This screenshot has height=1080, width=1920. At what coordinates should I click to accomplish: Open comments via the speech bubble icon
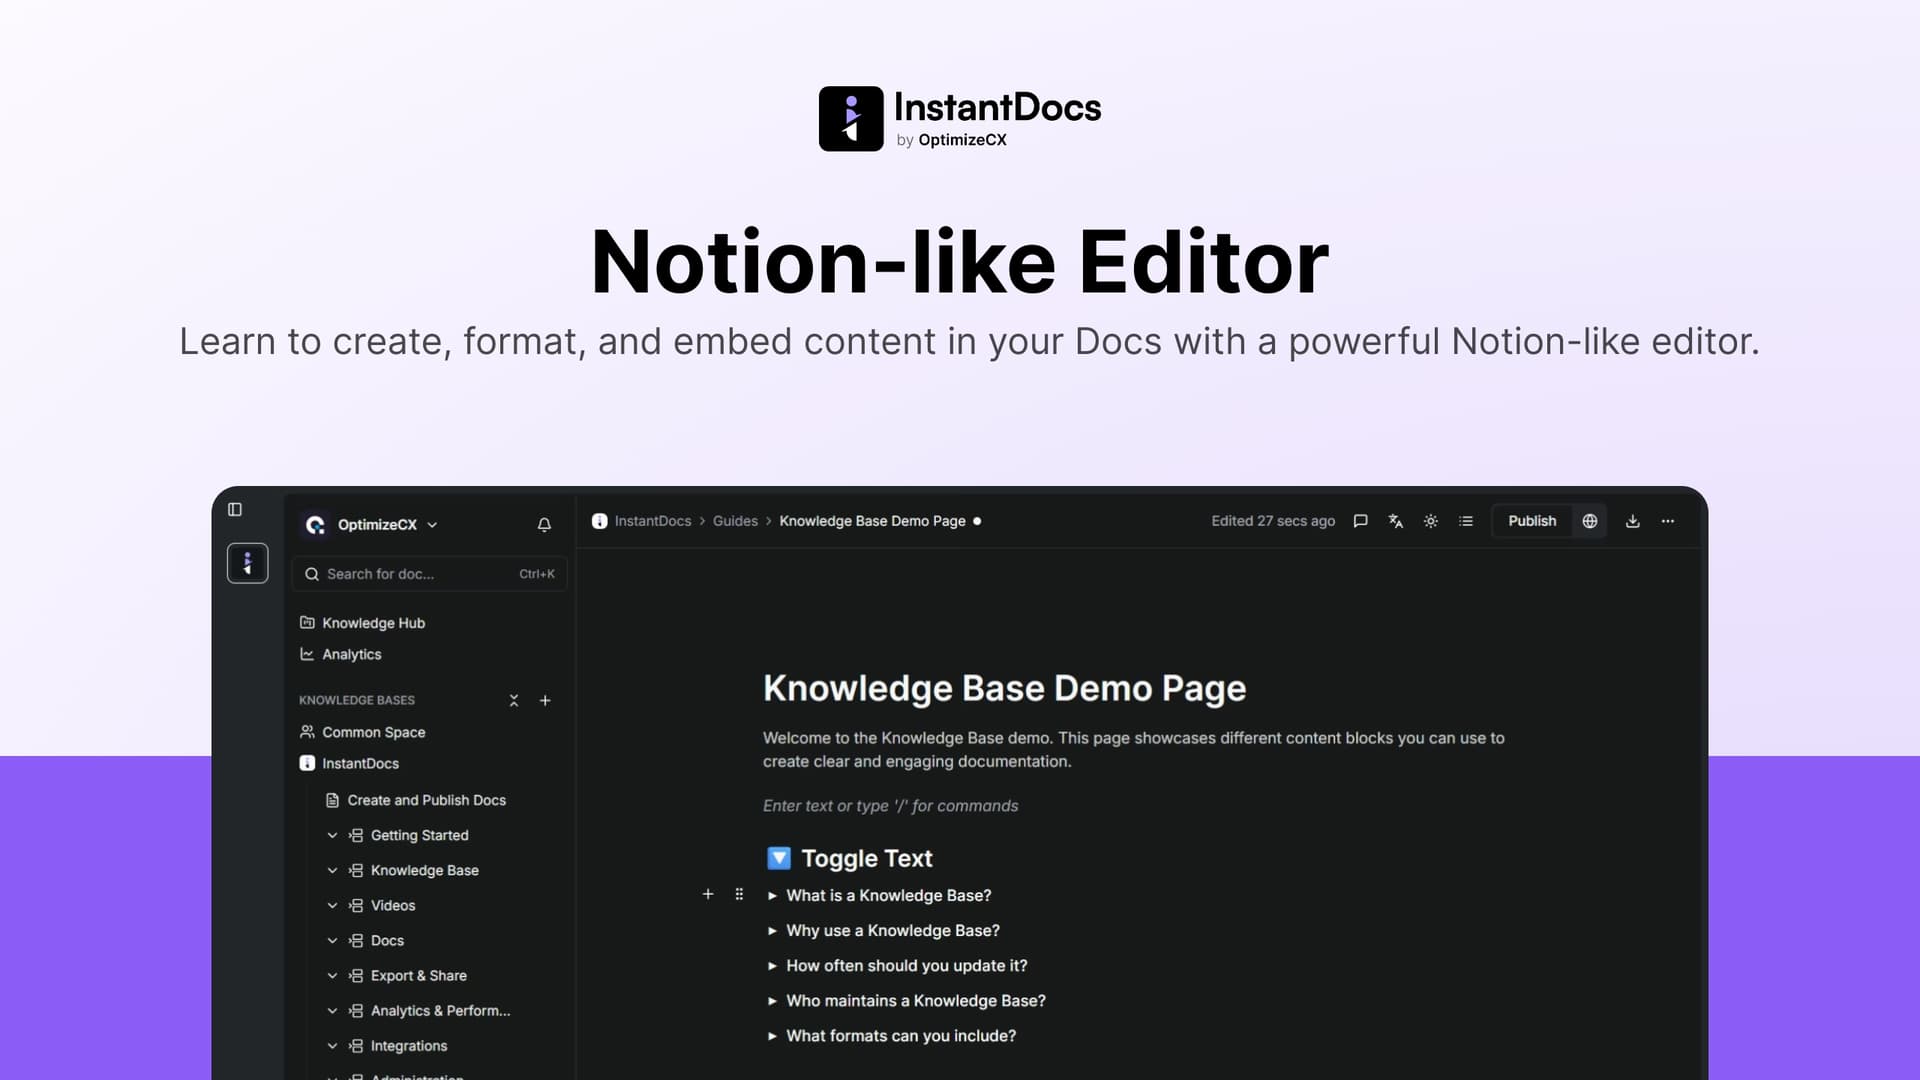(x=1360, y=521)
